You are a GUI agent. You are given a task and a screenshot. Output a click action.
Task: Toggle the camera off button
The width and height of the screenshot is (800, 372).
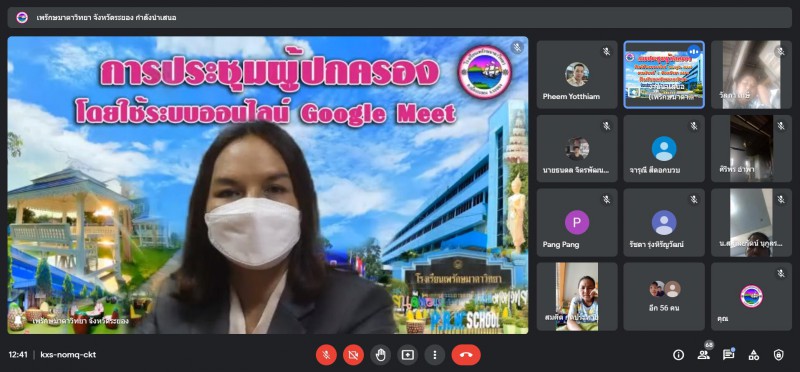point(353,355)
